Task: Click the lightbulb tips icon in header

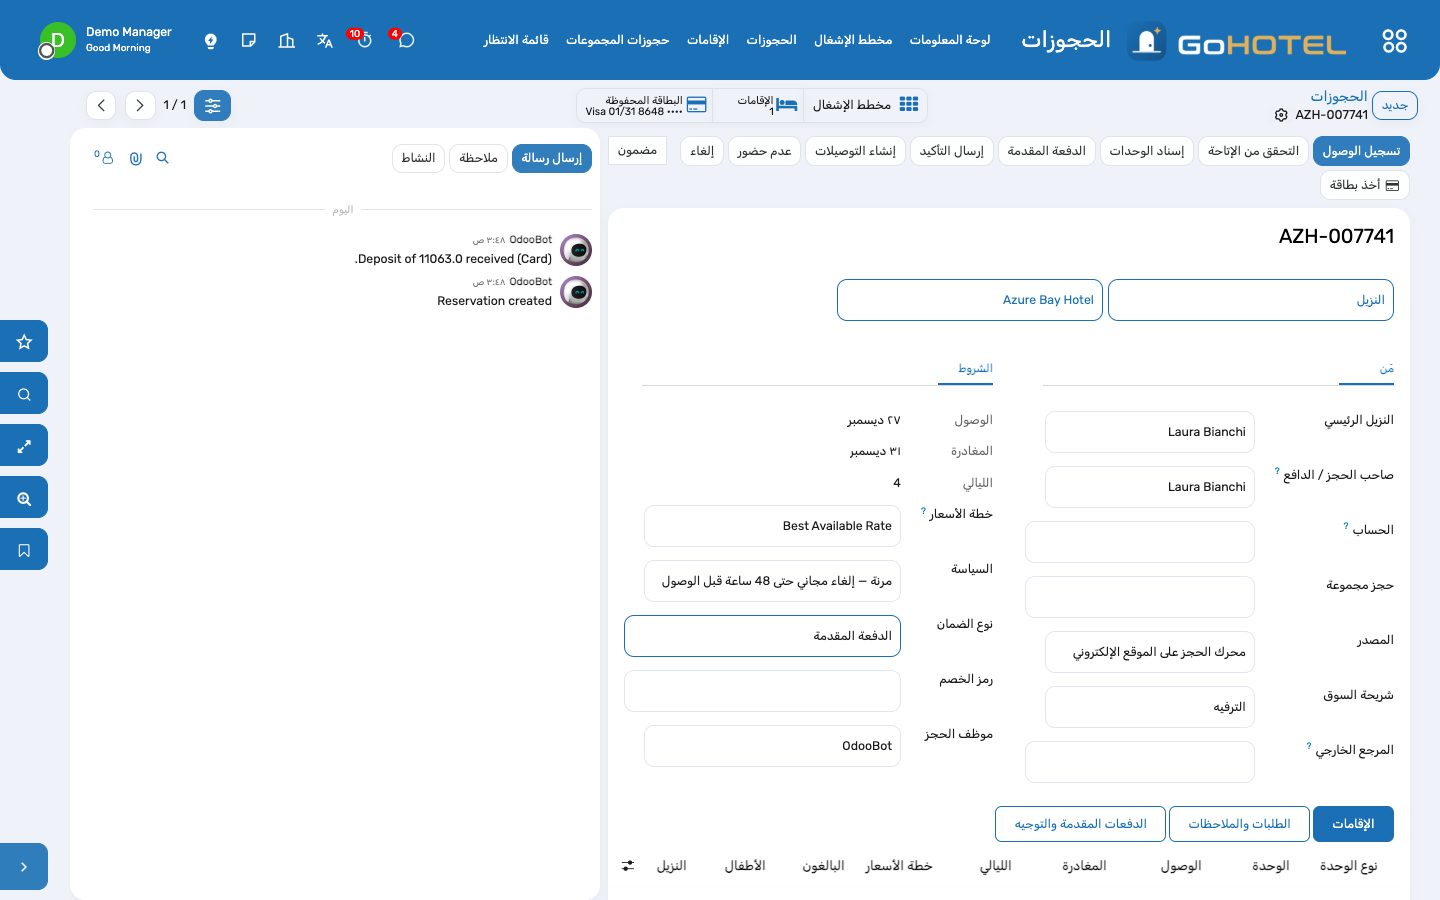Action: tap(210, 41)
